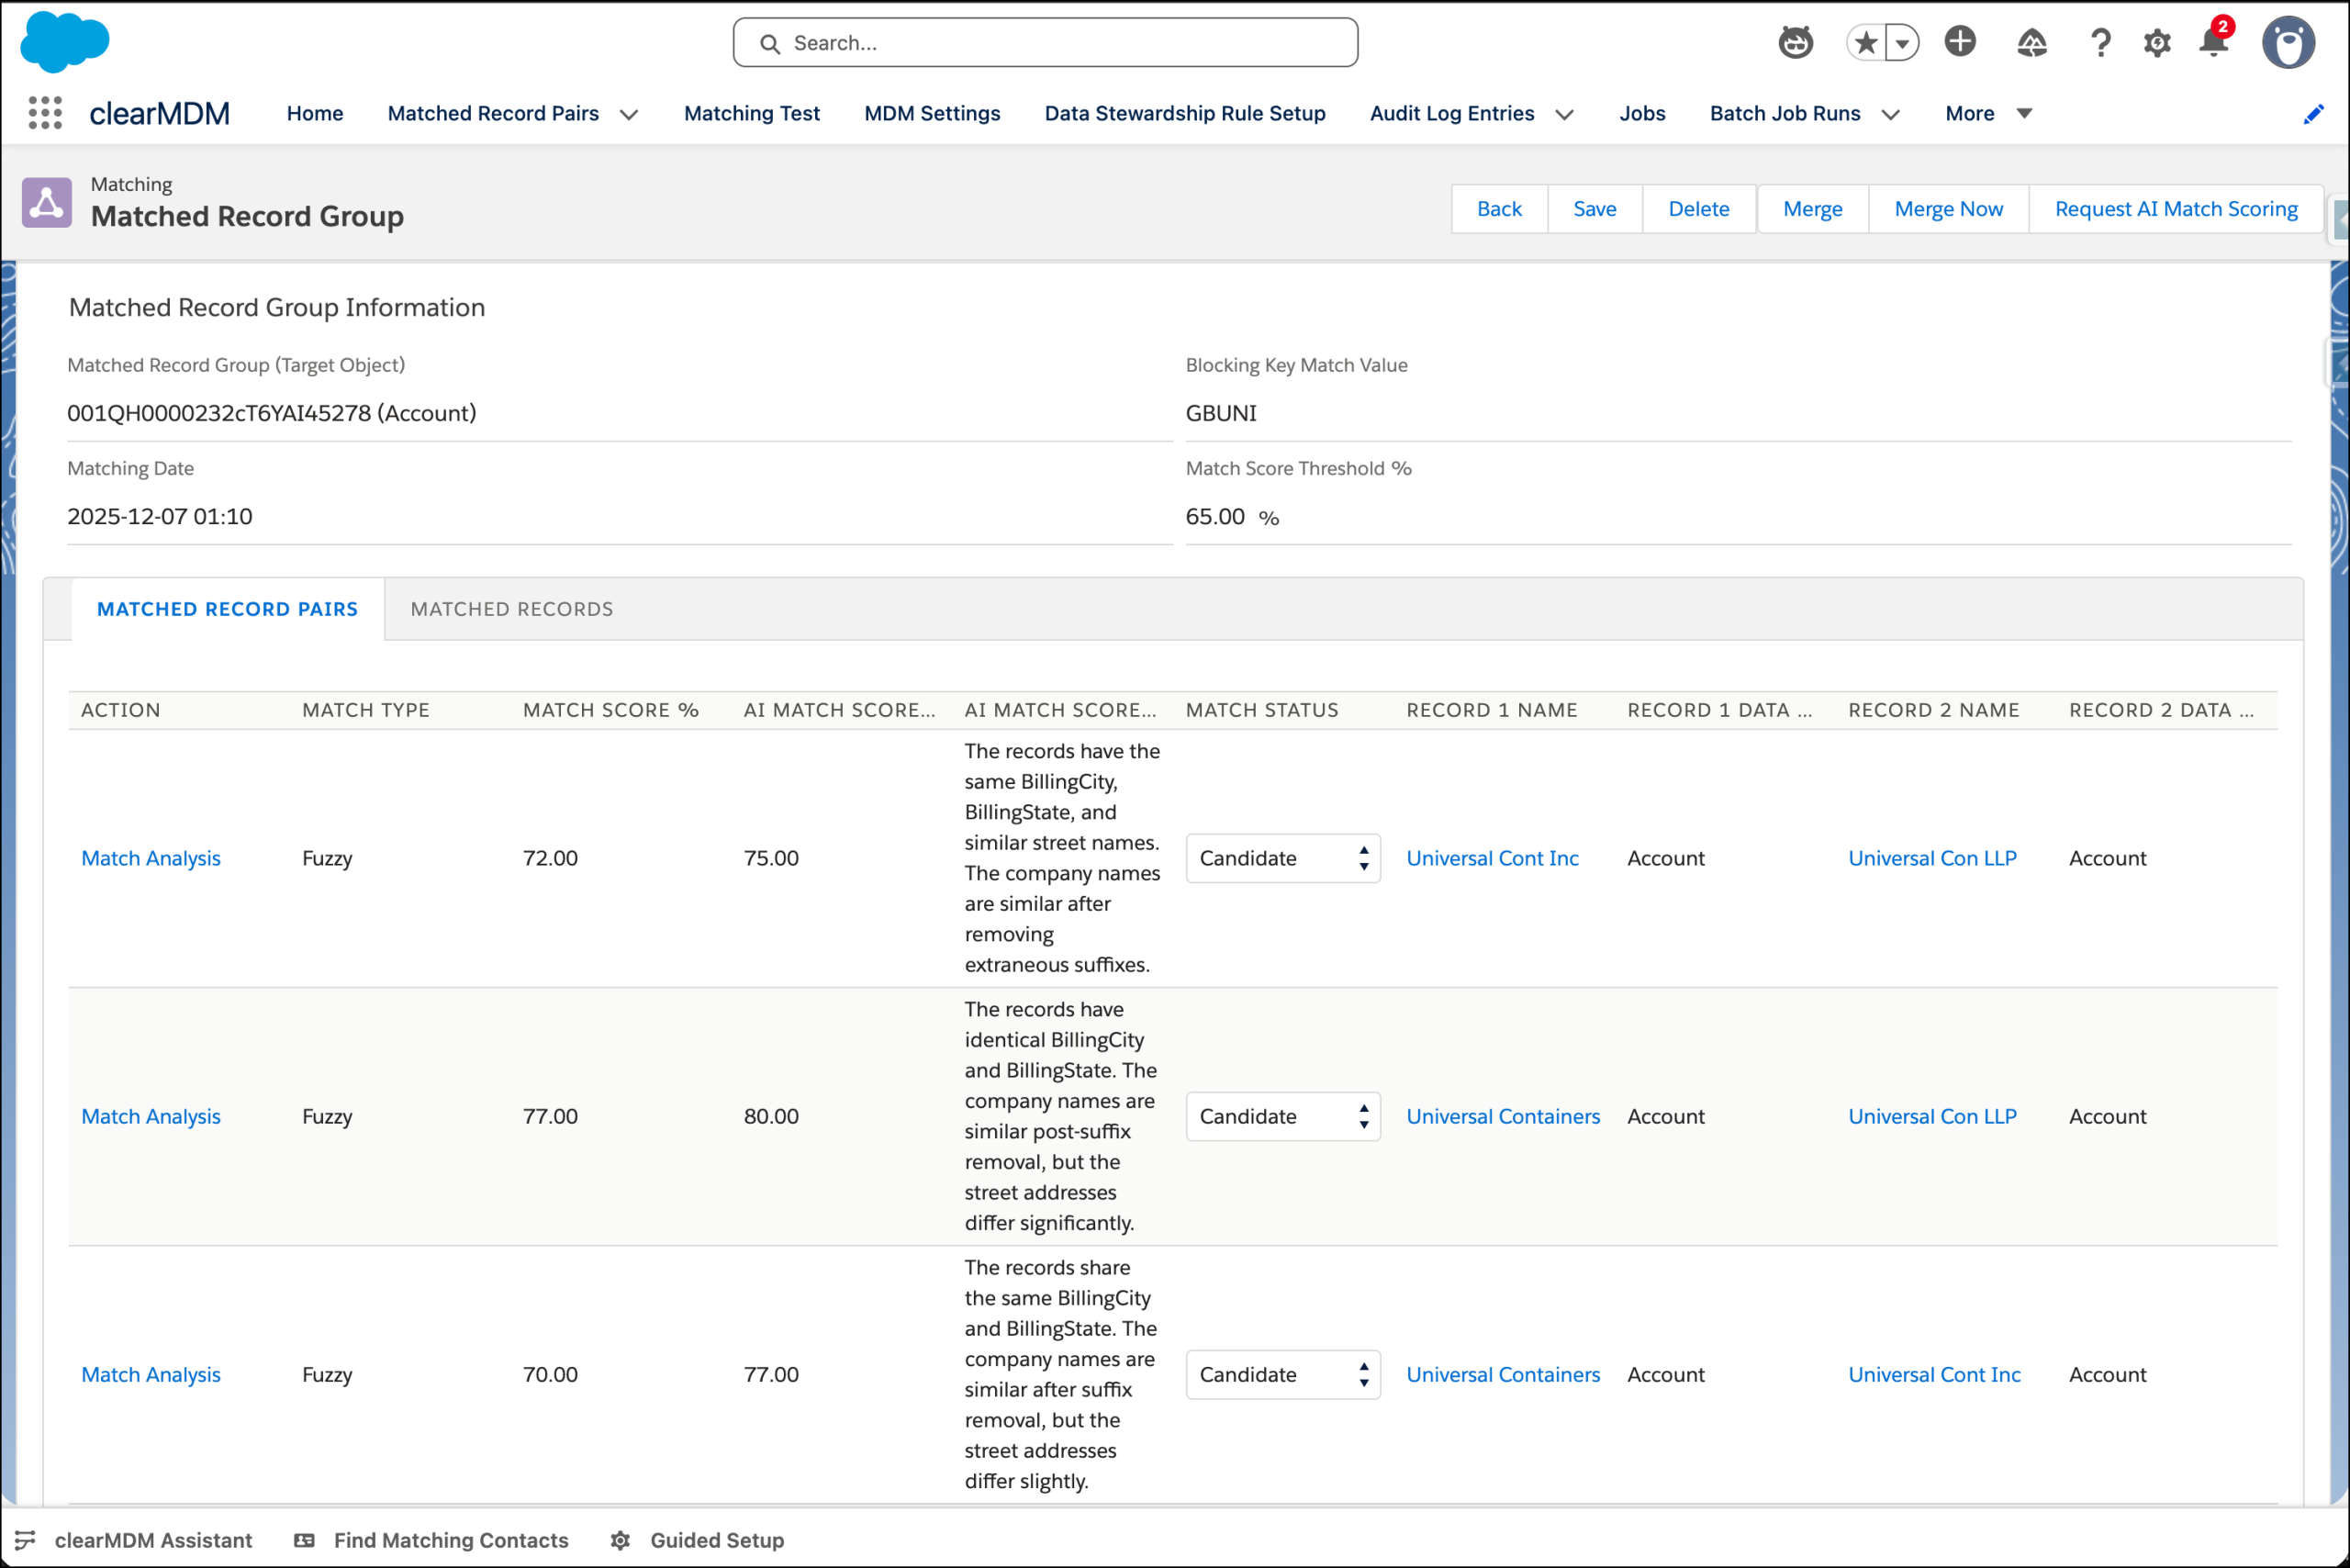Open the user avatar profile icon
This screenshot has height=1568, width=2350.
(x=2289, y=42)
